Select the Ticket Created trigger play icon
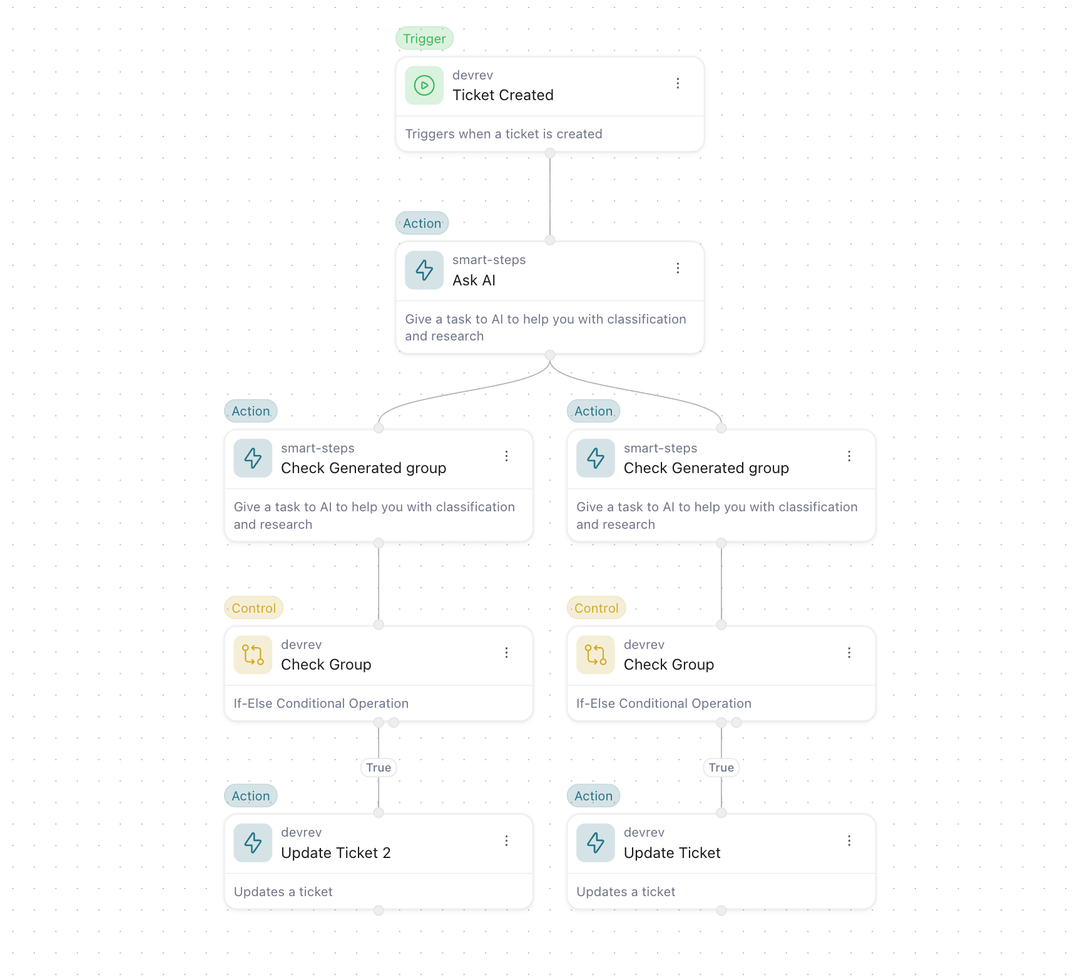The image size is (1080, 980). click(x=423, y=85)
